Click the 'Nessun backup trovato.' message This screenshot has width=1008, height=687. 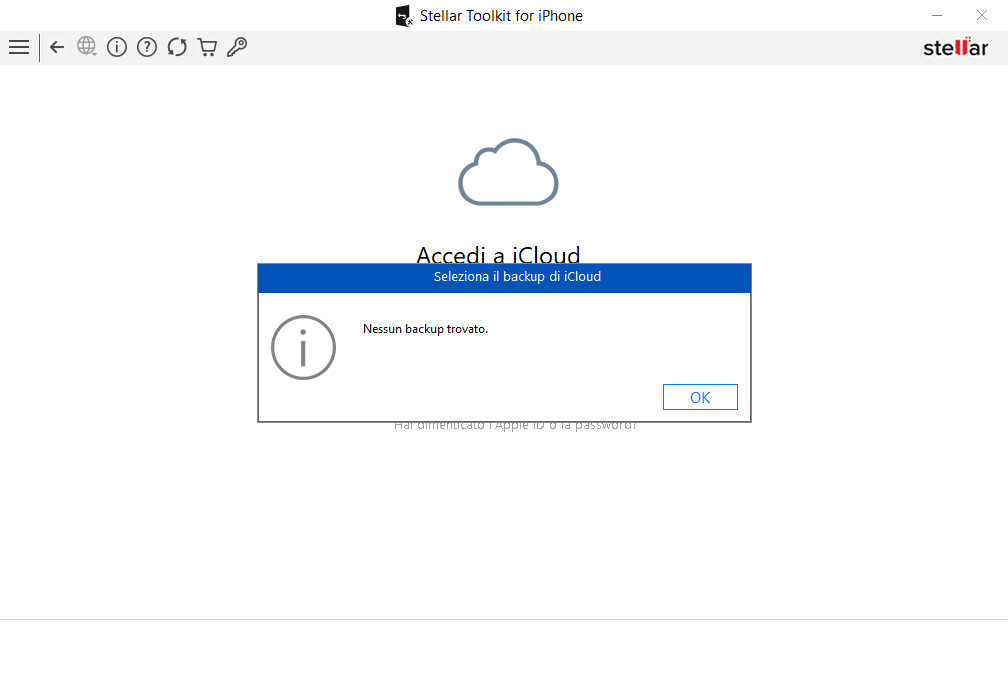coord(426,329)
